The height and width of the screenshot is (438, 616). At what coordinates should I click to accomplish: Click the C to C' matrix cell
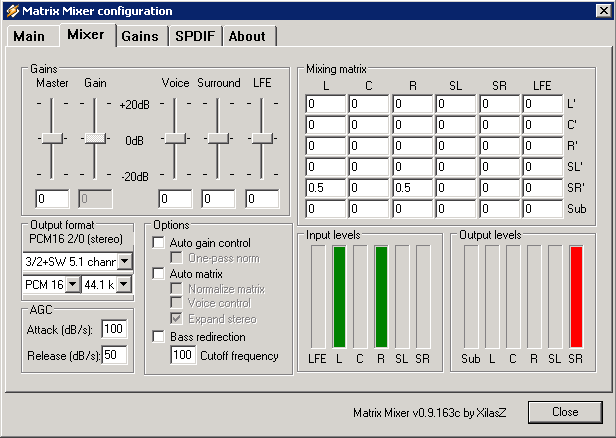[x=368, y=125]
